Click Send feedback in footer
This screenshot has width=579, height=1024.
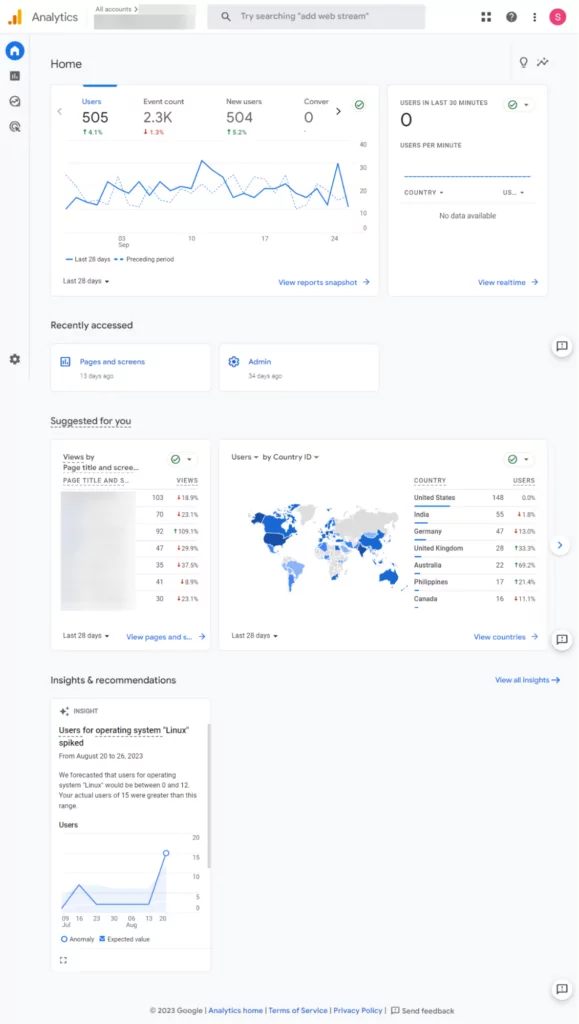pos(422,1010)
